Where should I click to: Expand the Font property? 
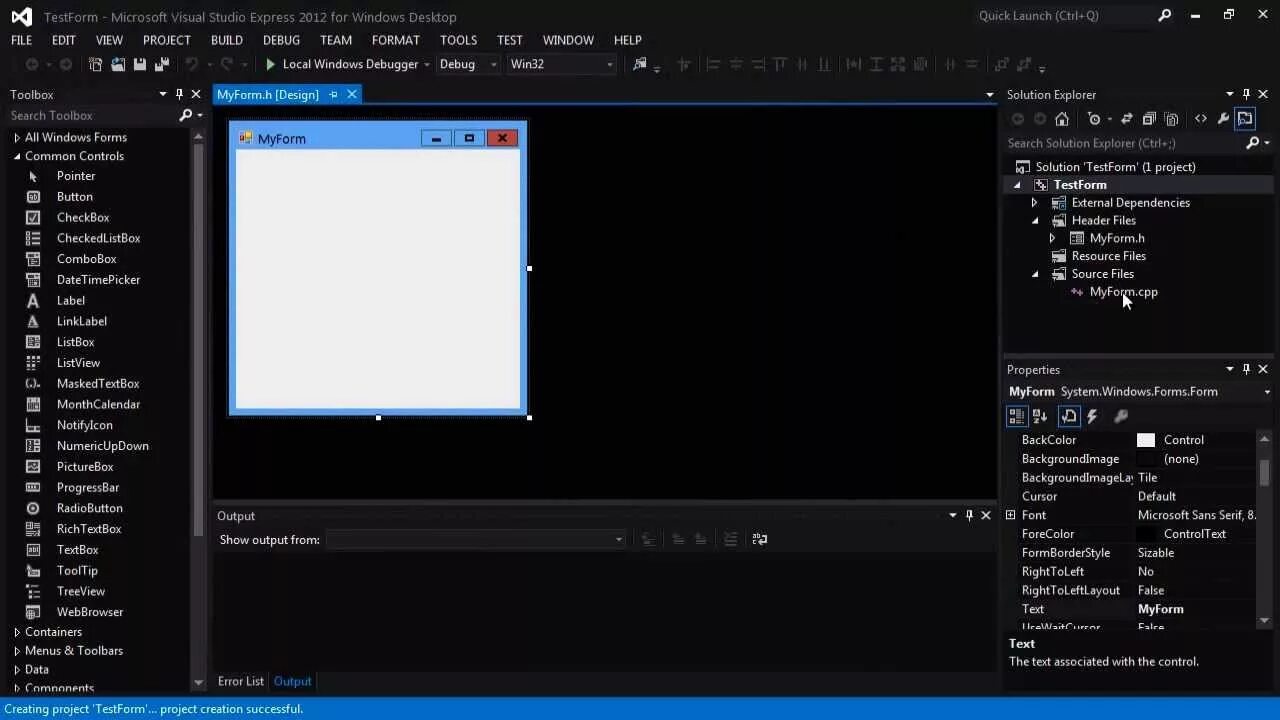pyautogui.click(x=1011, y=515)
